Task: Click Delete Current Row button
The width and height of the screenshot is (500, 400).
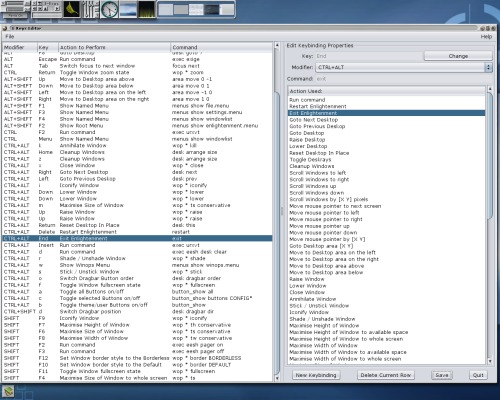Action: [385, 375]
